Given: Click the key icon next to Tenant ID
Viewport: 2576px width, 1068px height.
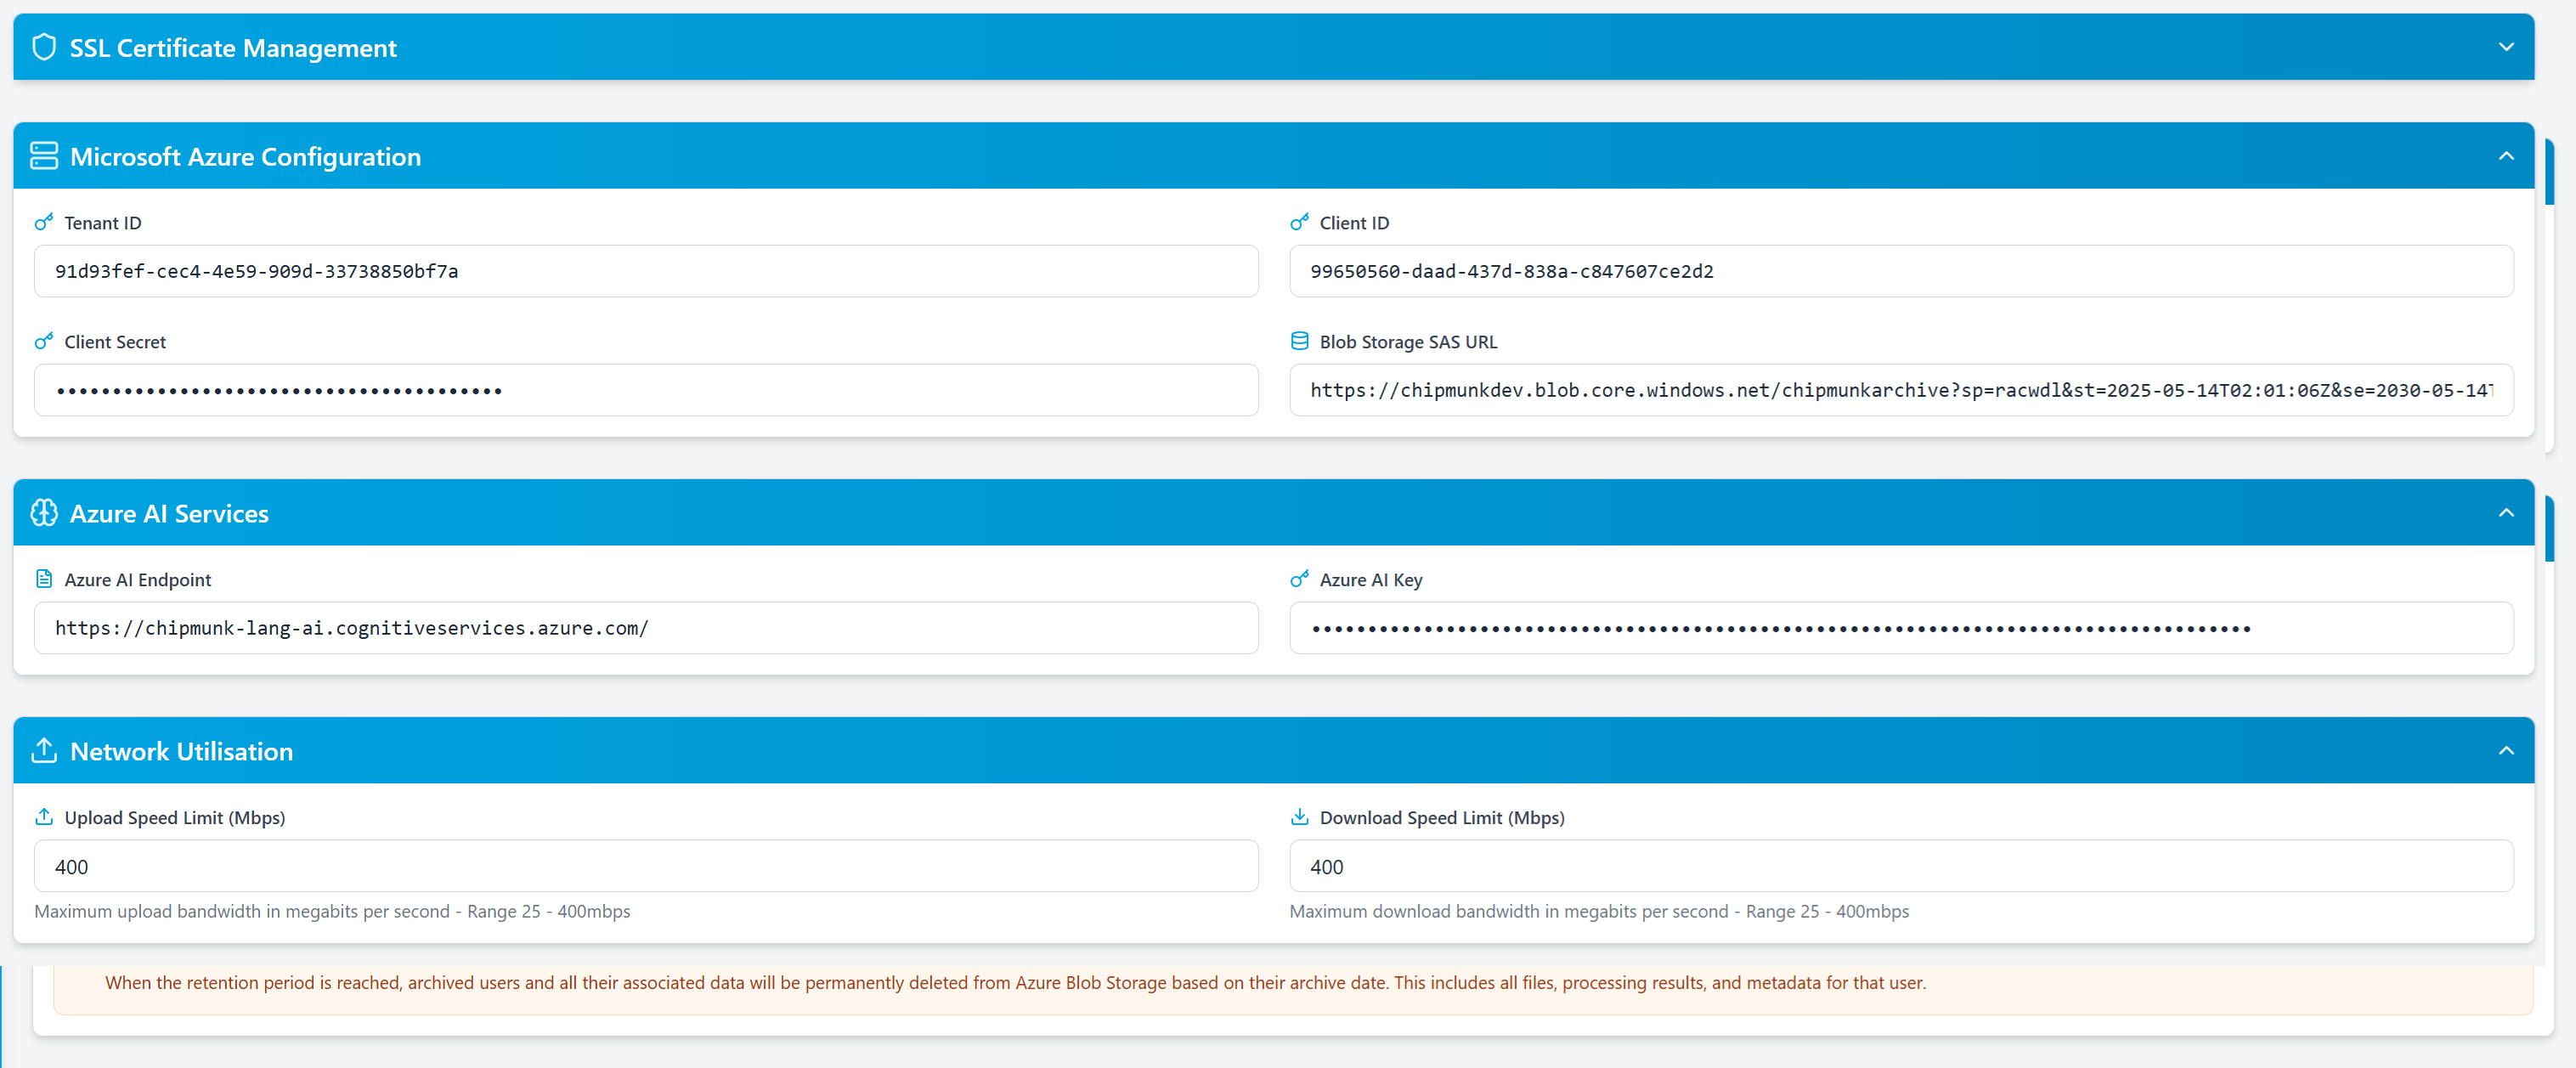Looking at the screenshot, I should coord(44,222).
